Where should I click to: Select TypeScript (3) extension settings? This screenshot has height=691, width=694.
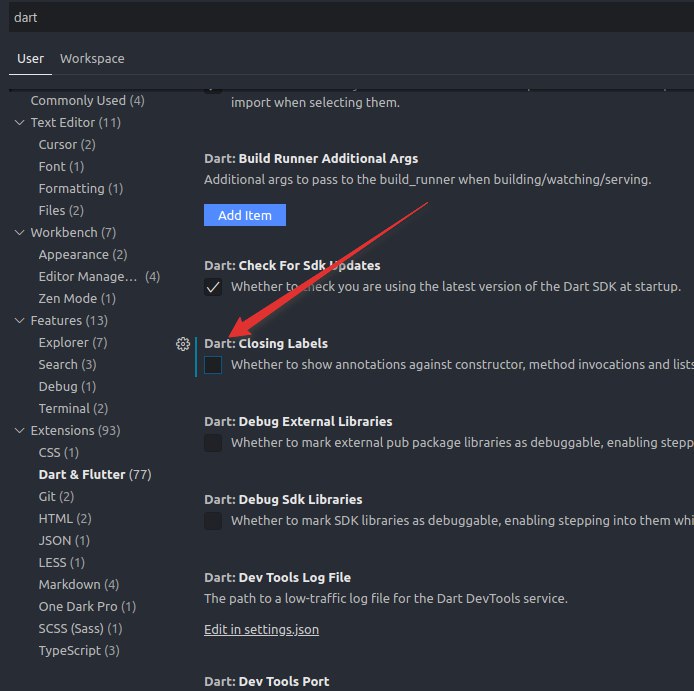click(79, 651)
